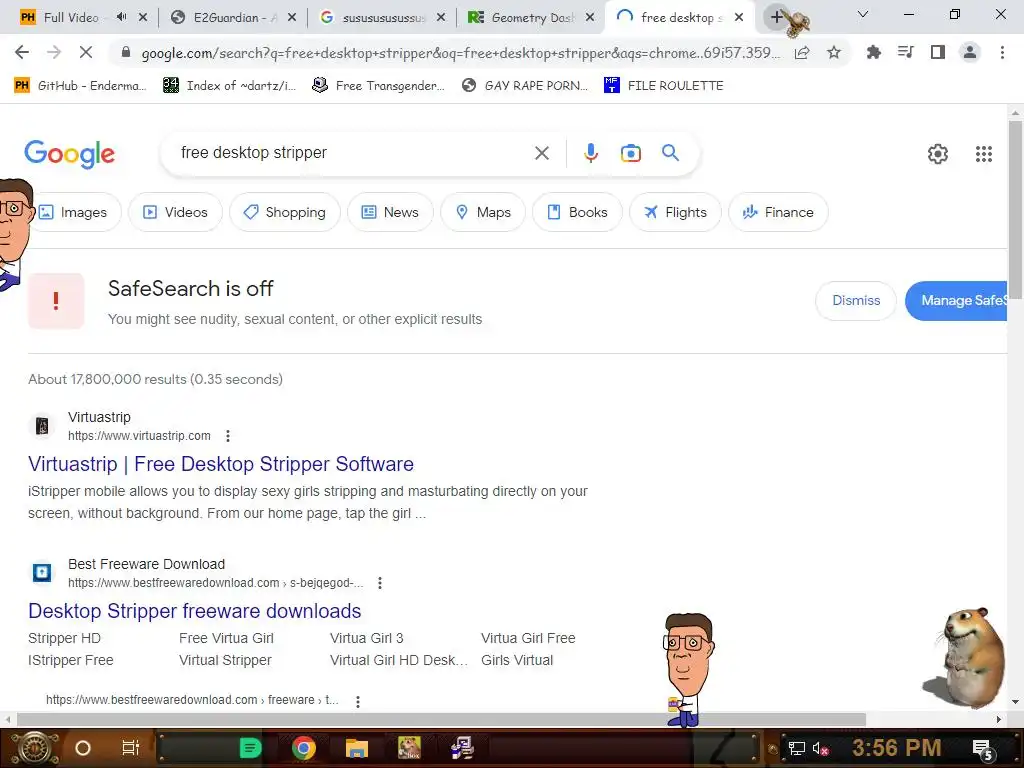Open the notification center with 5 alerts

(982, 749)
